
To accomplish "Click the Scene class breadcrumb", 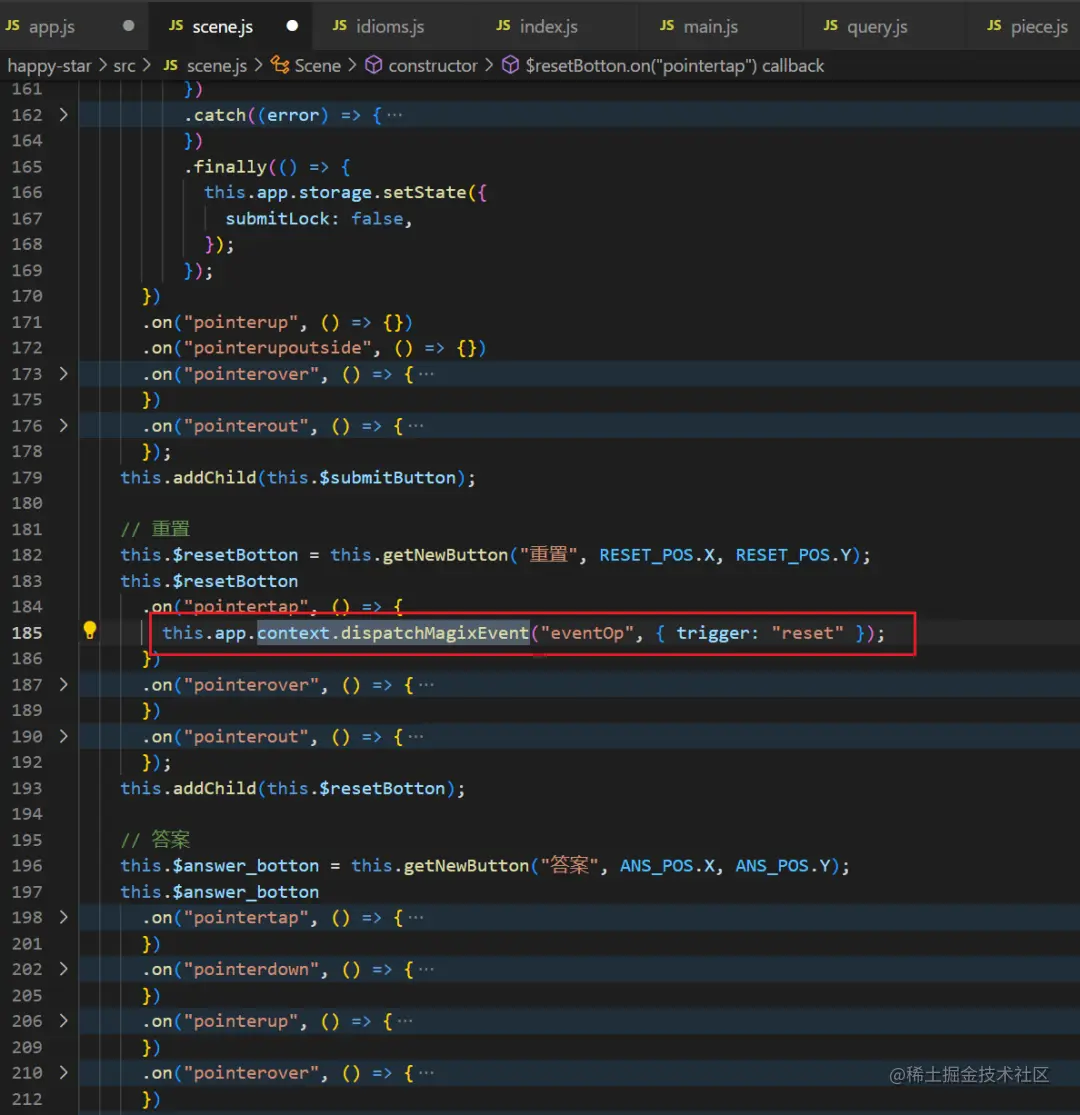I will point(317,65).
